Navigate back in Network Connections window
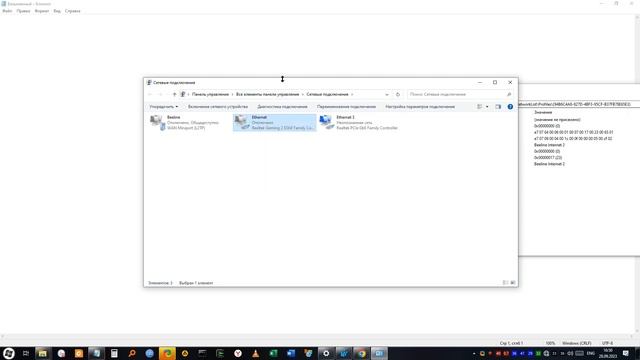The height and width of the screenshot is (360, 640). 150,94
